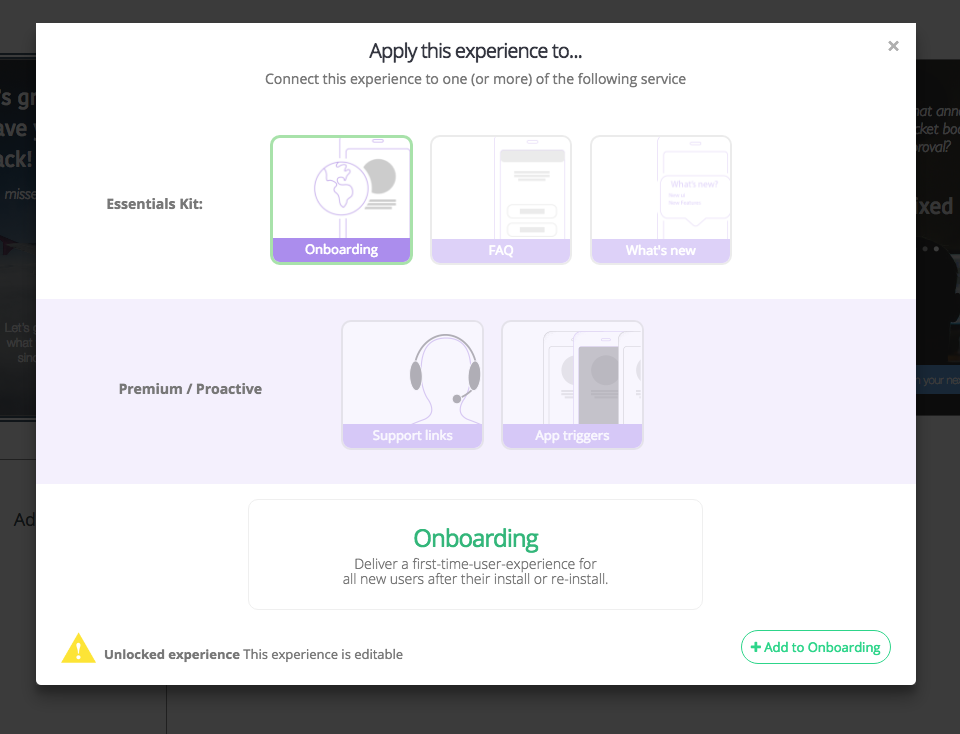
Task: Click the green Onboarding heading
Action: coord(476,539)
